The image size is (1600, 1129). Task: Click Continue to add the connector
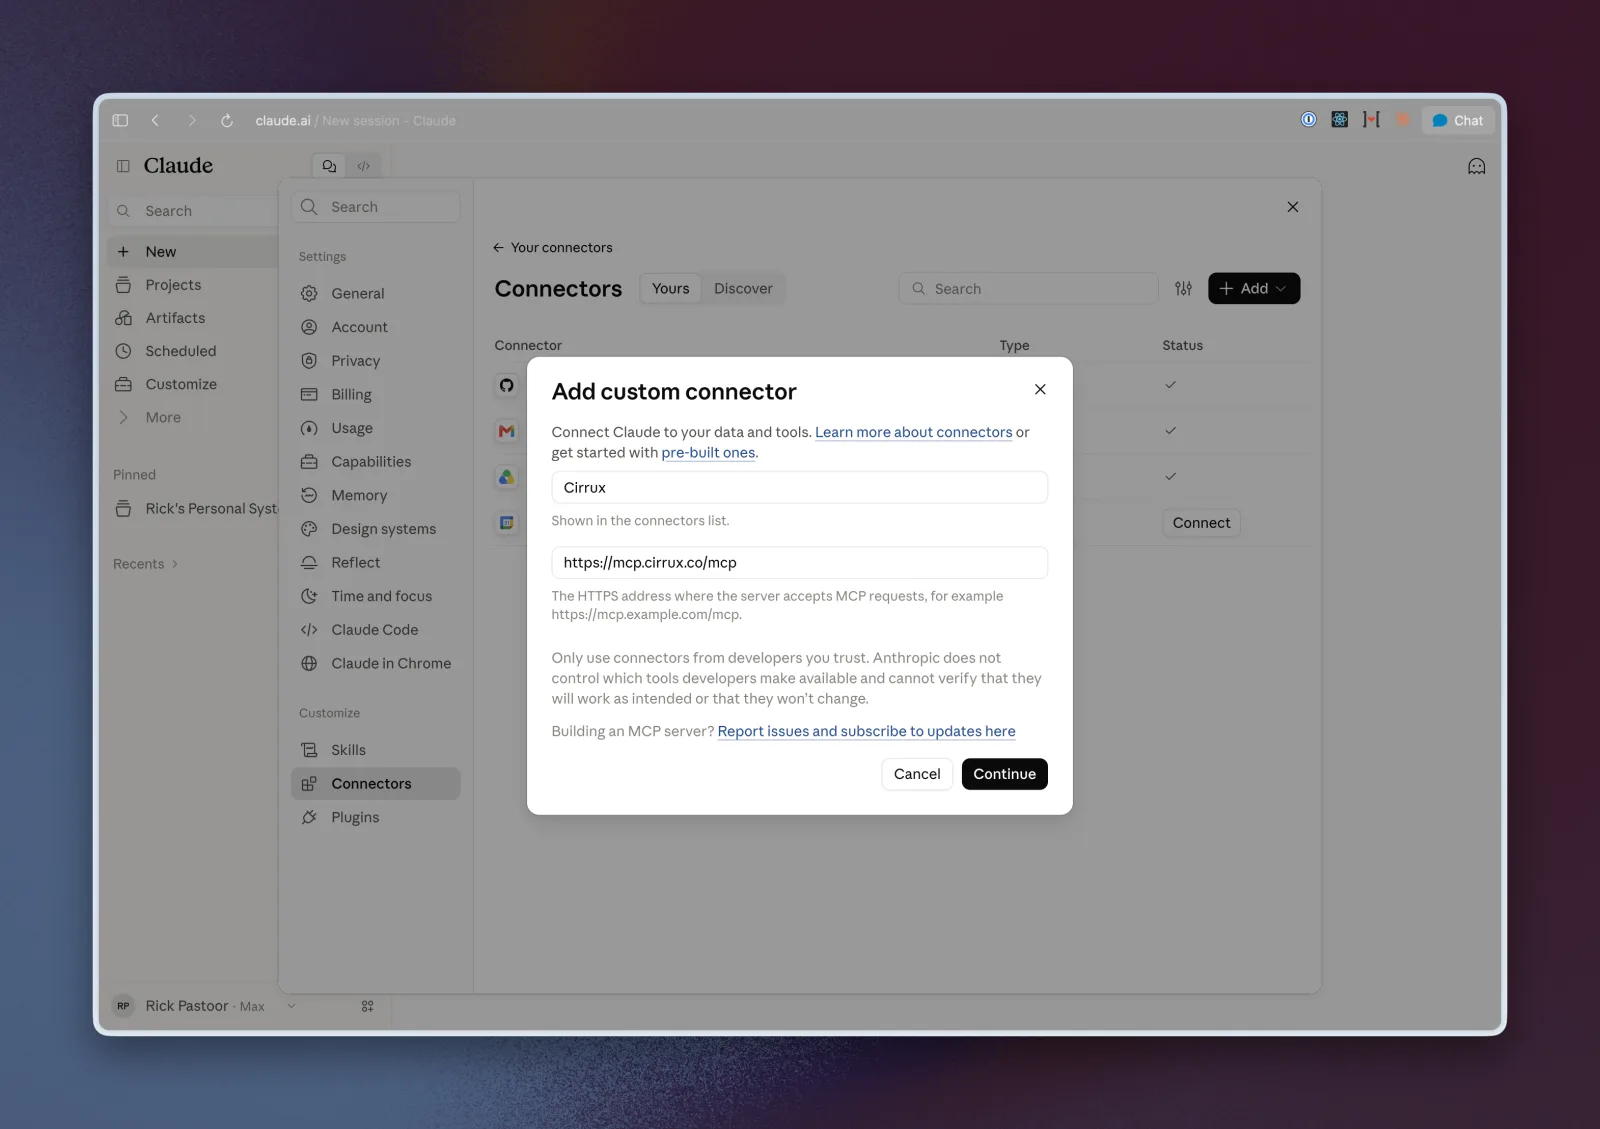1004,774
